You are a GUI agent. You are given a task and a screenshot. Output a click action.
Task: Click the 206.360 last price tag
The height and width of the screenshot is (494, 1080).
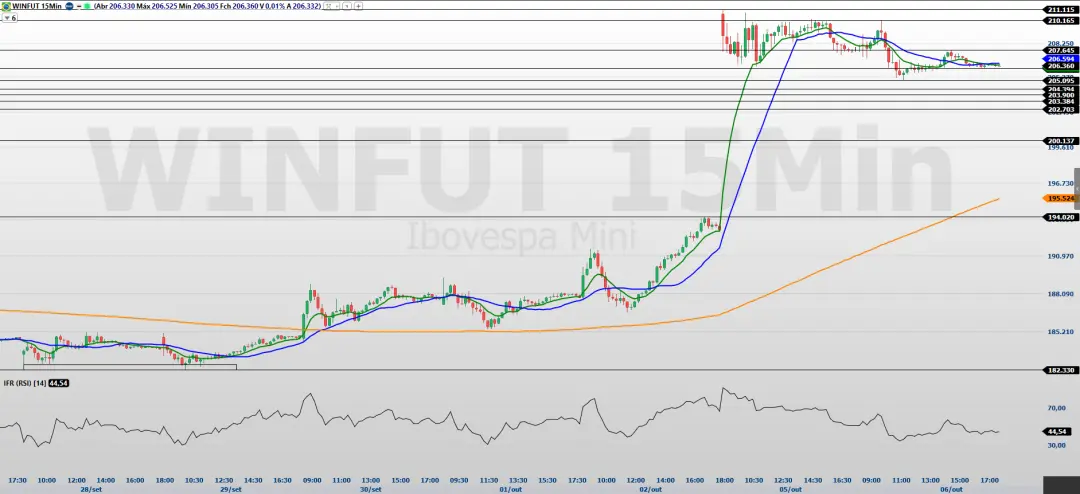1059,66
